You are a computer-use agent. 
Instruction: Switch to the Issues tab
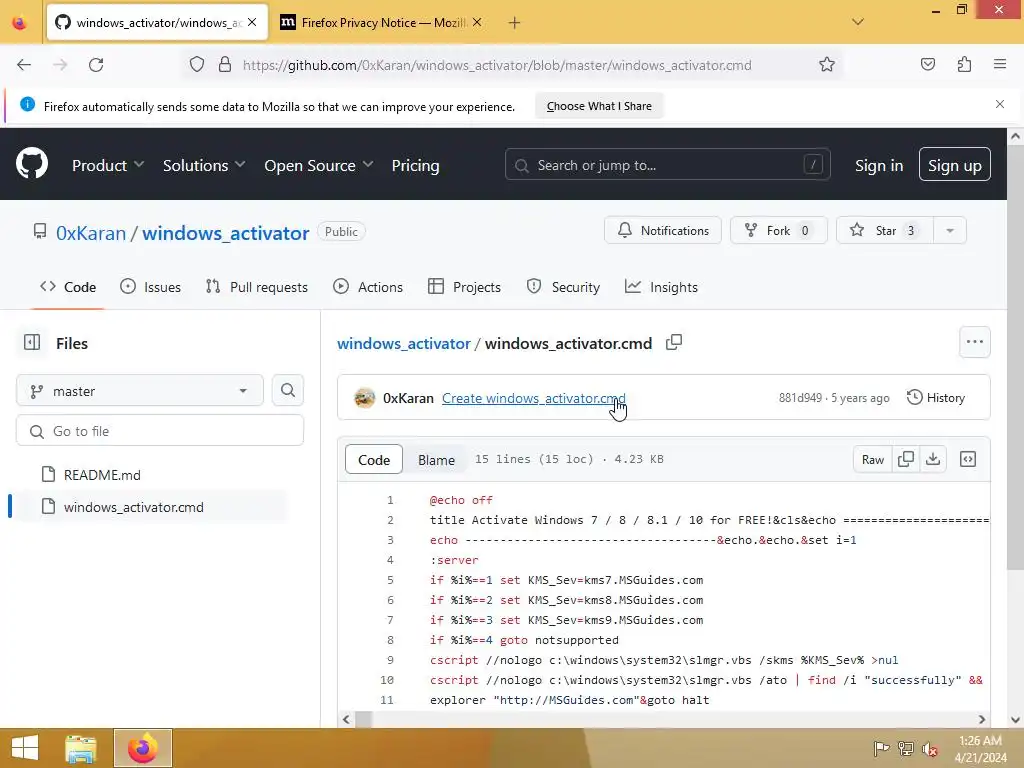[x=150, y=287]
